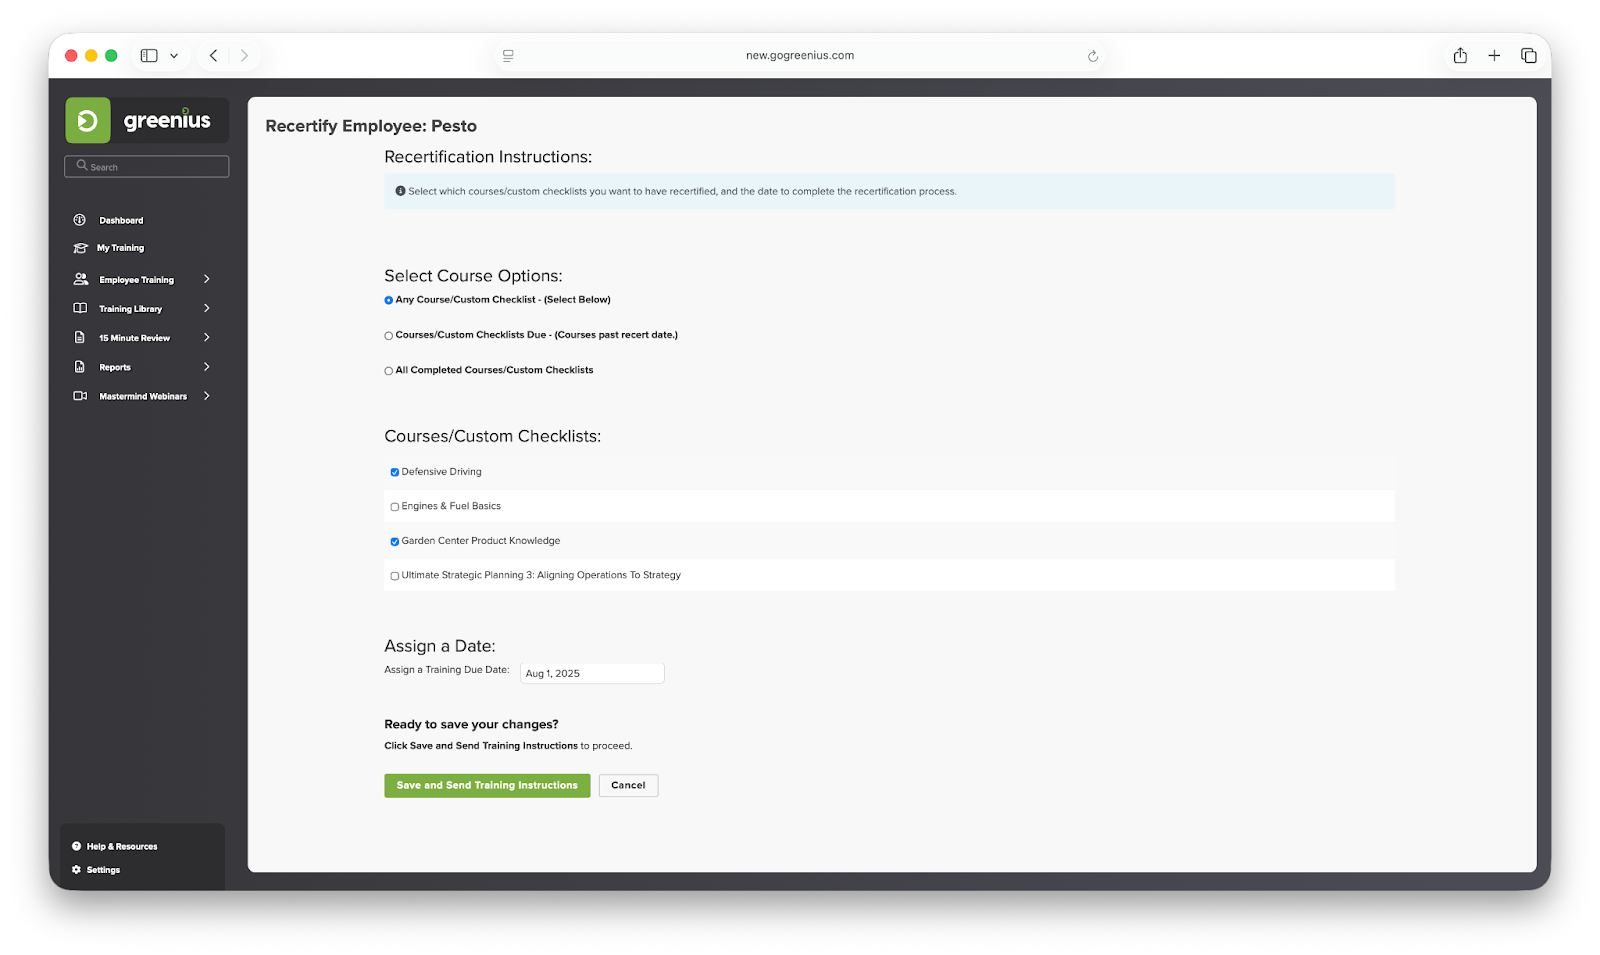Click the My Training graduation cap icon

(80, 248)
